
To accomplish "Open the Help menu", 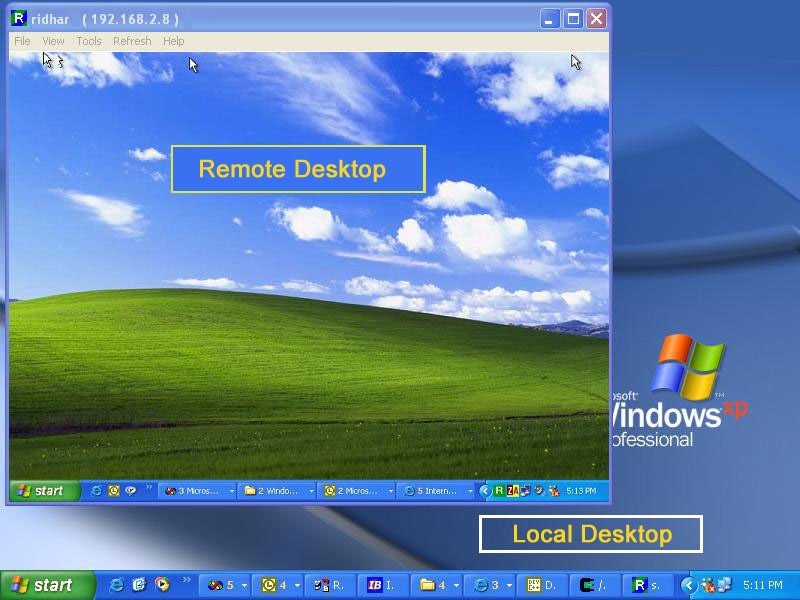I will pyautogui.click(x=174, y=41).
